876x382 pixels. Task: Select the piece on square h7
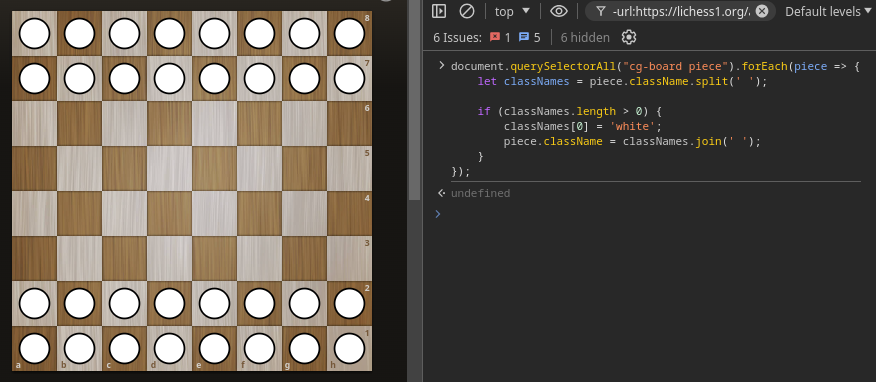350,78
